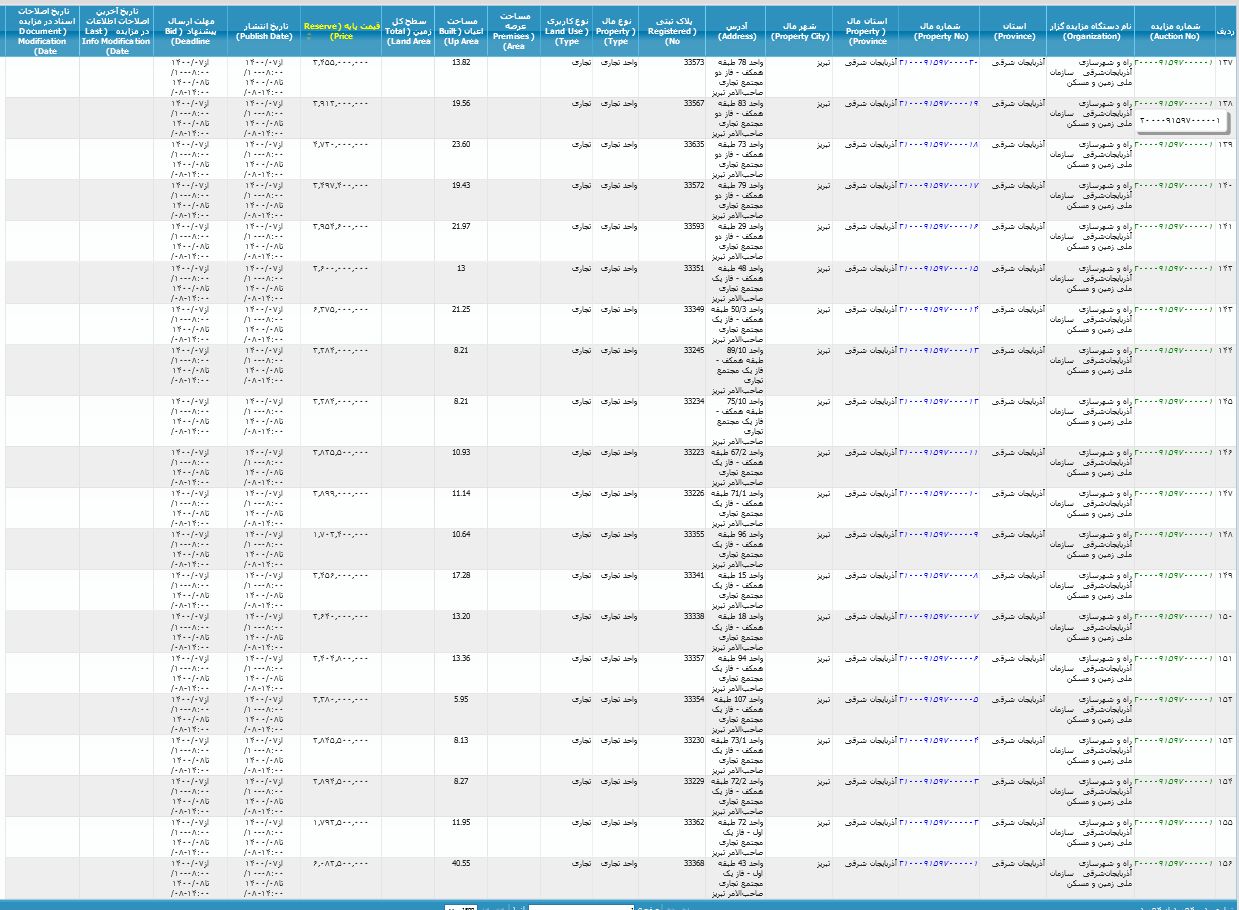Open property number link for plate 33567
Screen dimensions: 1239x910
click(939, 103)
